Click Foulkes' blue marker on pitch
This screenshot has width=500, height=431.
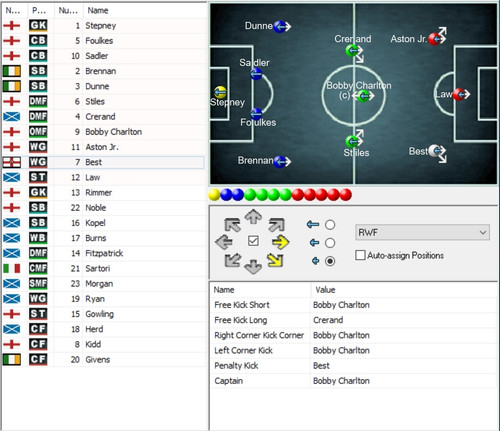(x=256, y=114)
